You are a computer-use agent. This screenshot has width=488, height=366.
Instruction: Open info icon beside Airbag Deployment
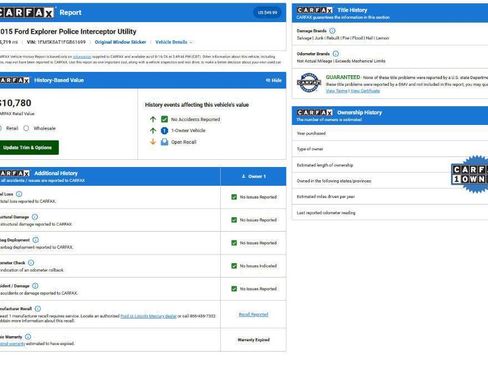(36, 240)
